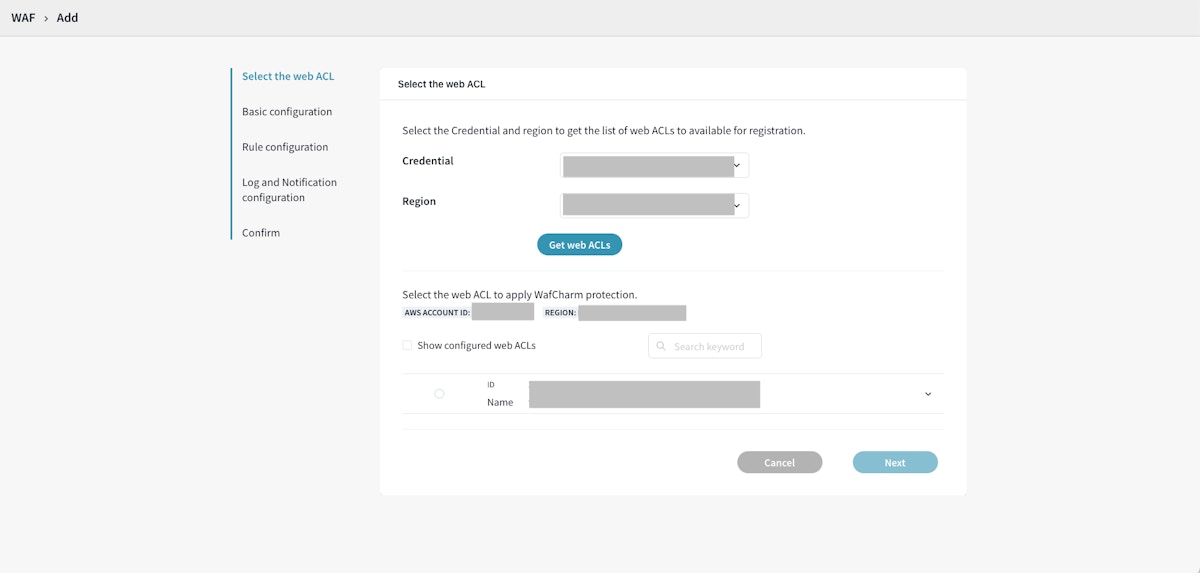Click the search magnifier icon
Viewport: 1200px width, 573px height.
point(662,346)
